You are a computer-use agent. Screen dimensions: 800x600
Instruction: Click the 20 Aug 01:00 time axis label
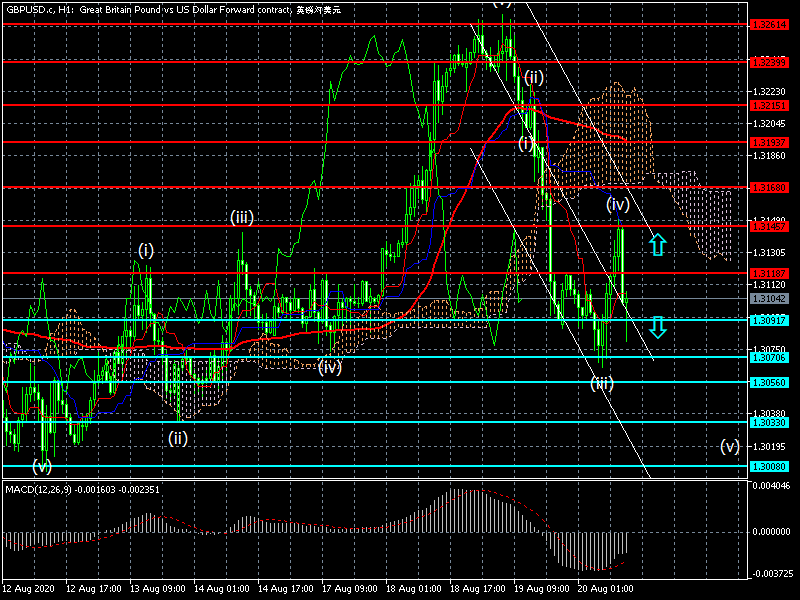[x=604, y=590]
